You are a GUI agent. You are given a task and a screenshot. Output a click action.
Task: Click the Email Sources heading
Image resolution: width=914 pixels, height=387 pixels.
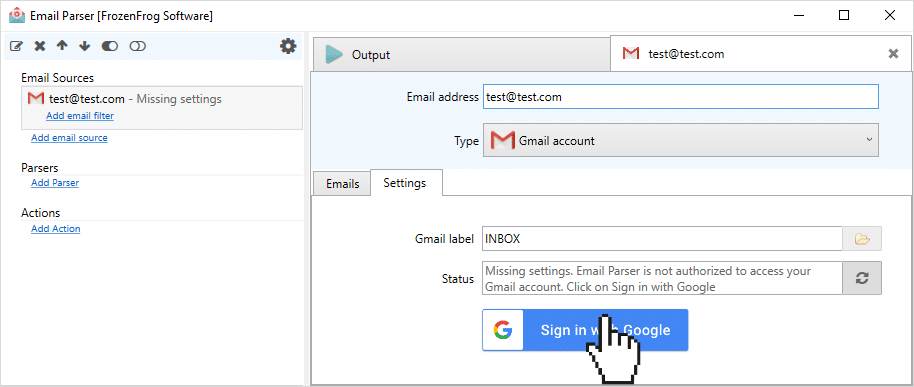tap(57, 78)
